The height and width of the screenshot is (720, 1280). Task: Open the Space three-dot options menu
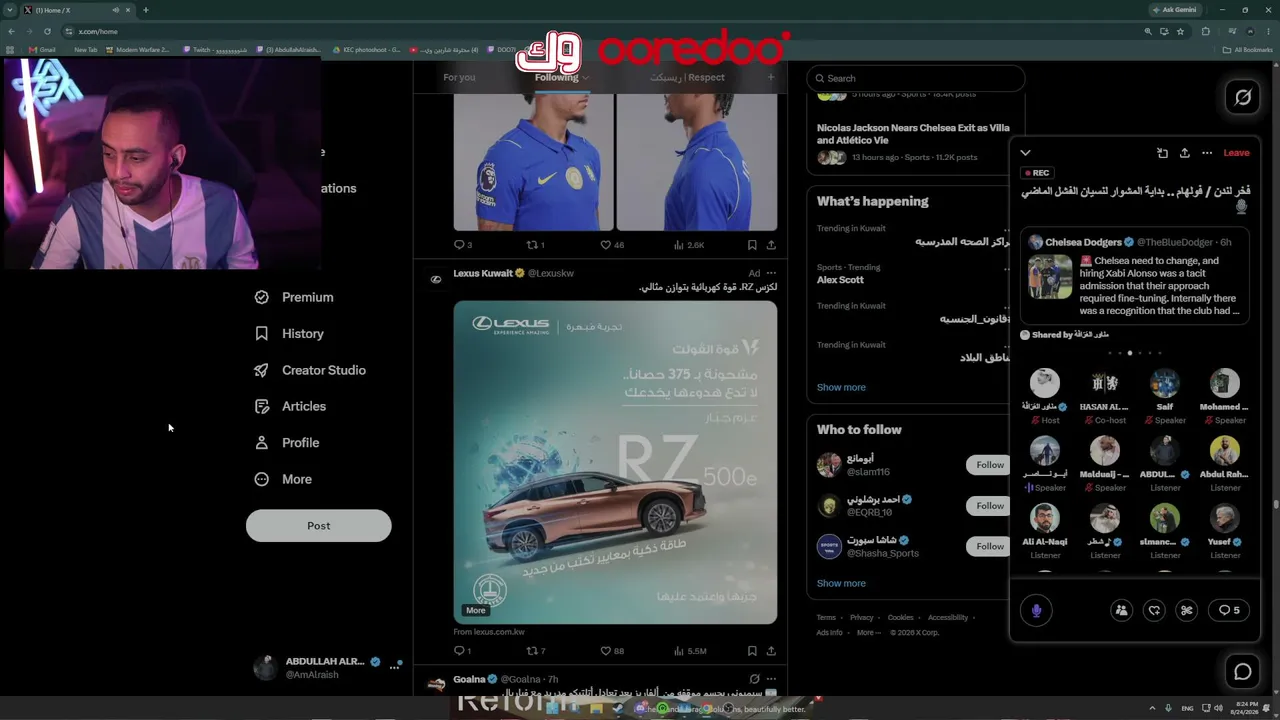(1207, 153)
